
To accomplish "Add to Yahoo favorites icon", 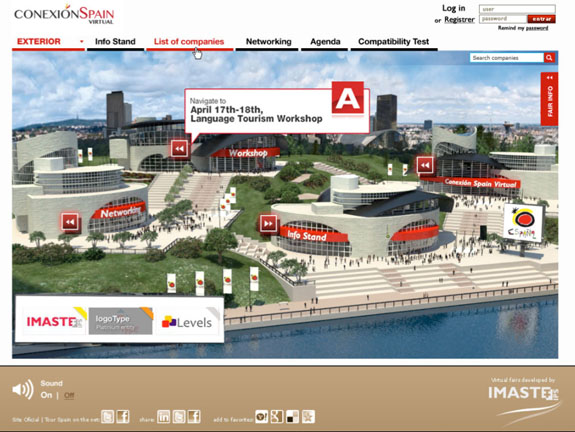I will (261, 417).
